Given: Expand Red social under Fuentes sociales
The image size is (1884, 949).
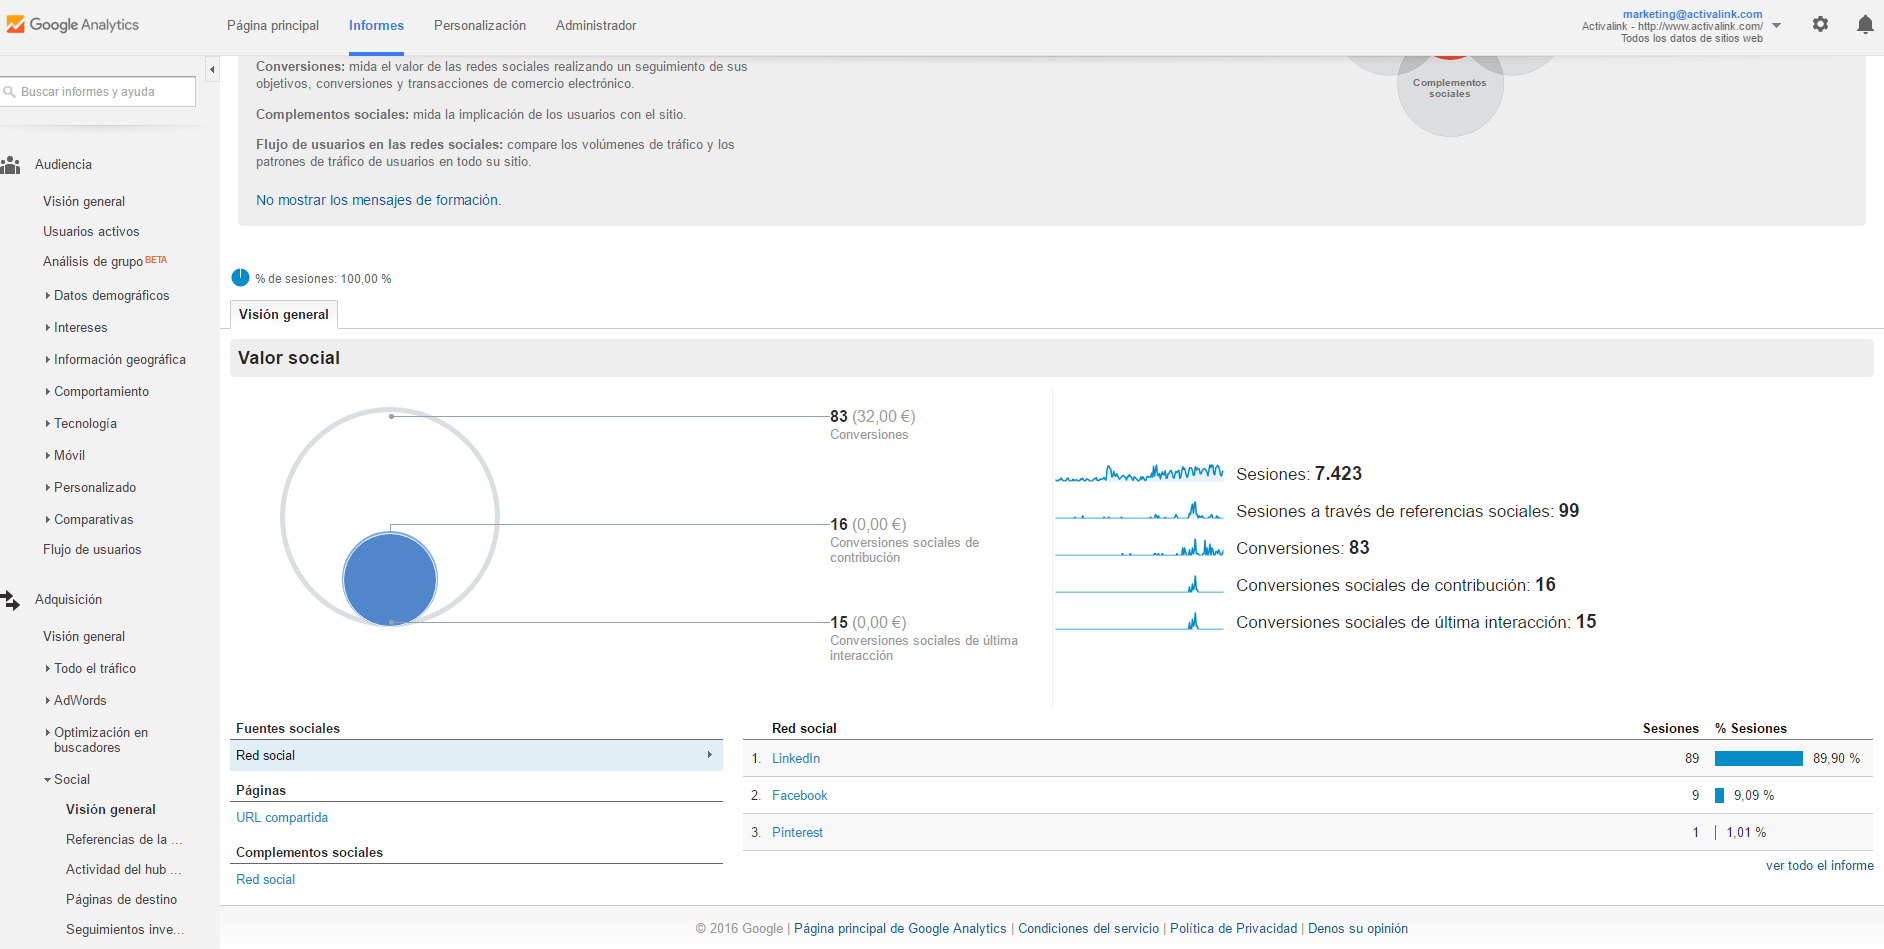Looking at the screenshot, I should pos(711,755).
